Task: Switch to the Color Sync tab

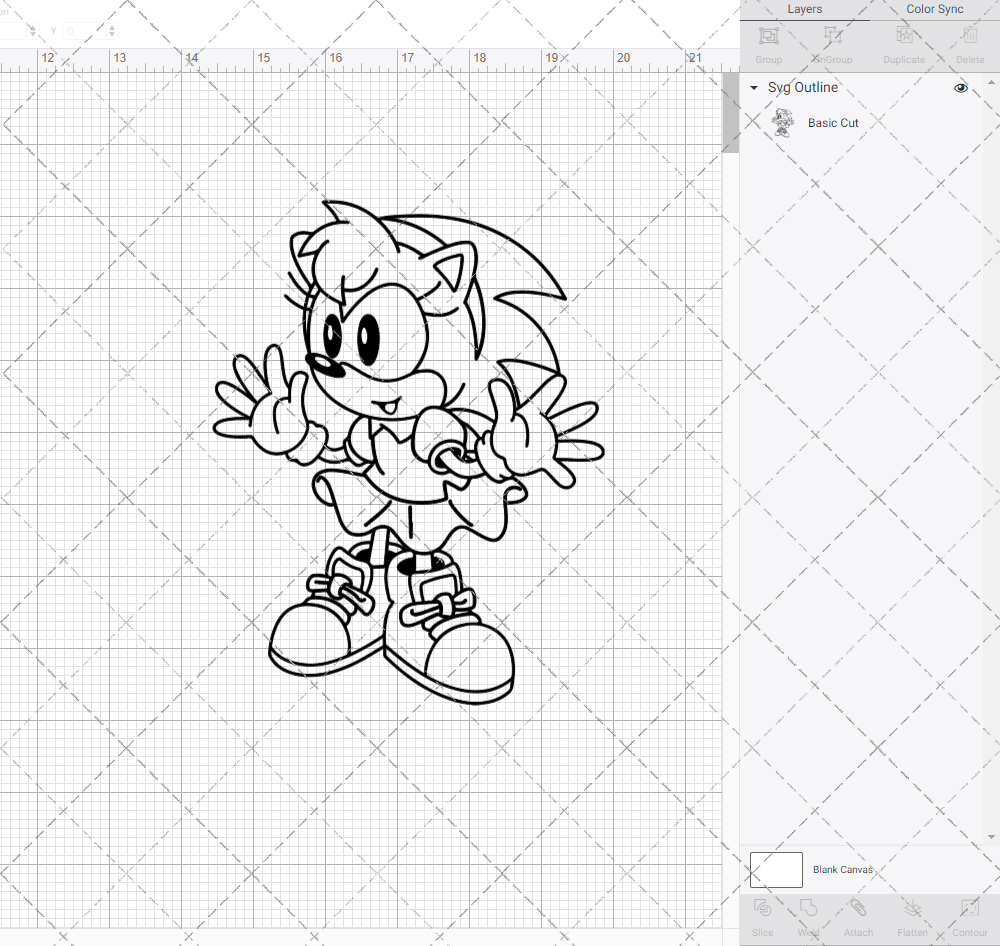Action: [934, 9]
